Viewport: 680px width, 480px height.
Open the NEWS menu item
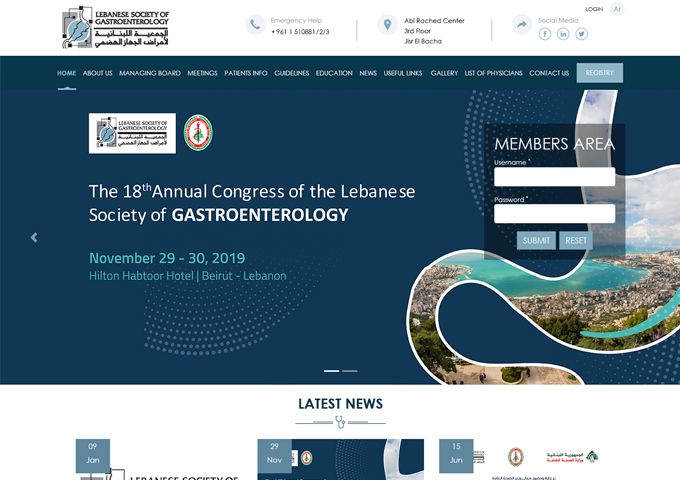[368, 73]
